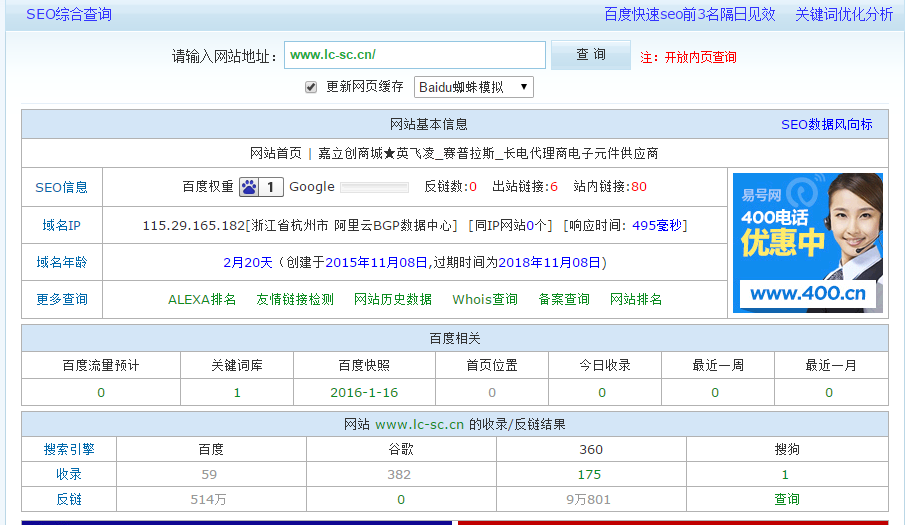905x525 pixels.
Task: Toggle the 更新网页缓存 checkbox
Action: [x=311, y=87]
